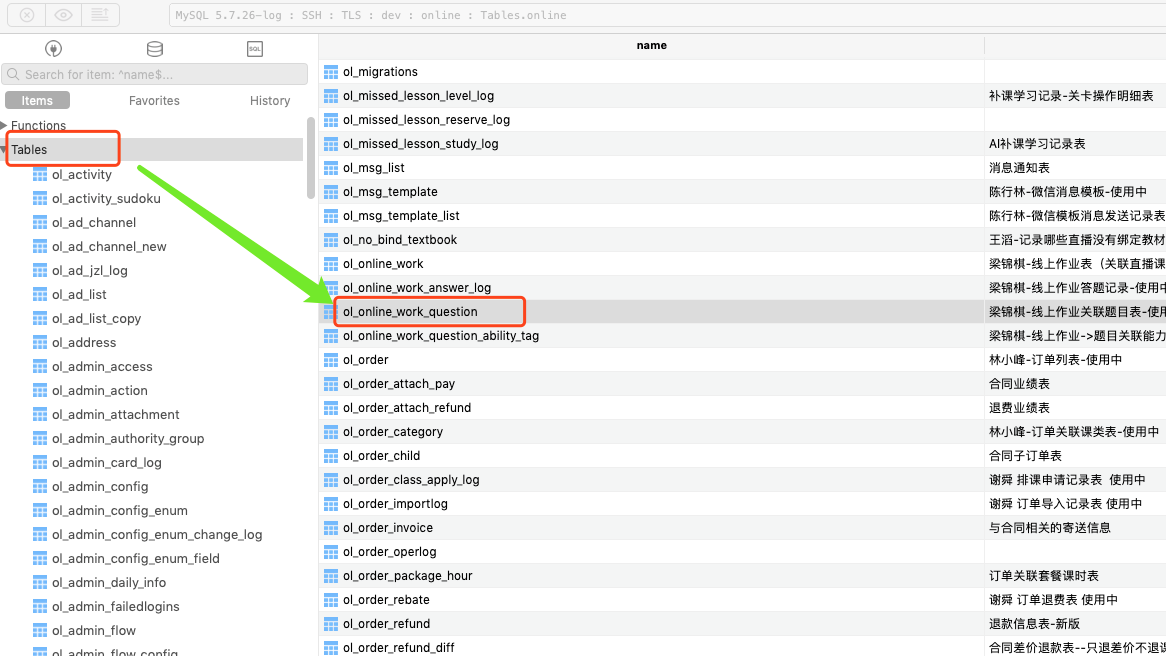The image size is (1166, 656).
Task: Select ol_admin_authority_group in sidebar
Action: (x=128, y=439)
